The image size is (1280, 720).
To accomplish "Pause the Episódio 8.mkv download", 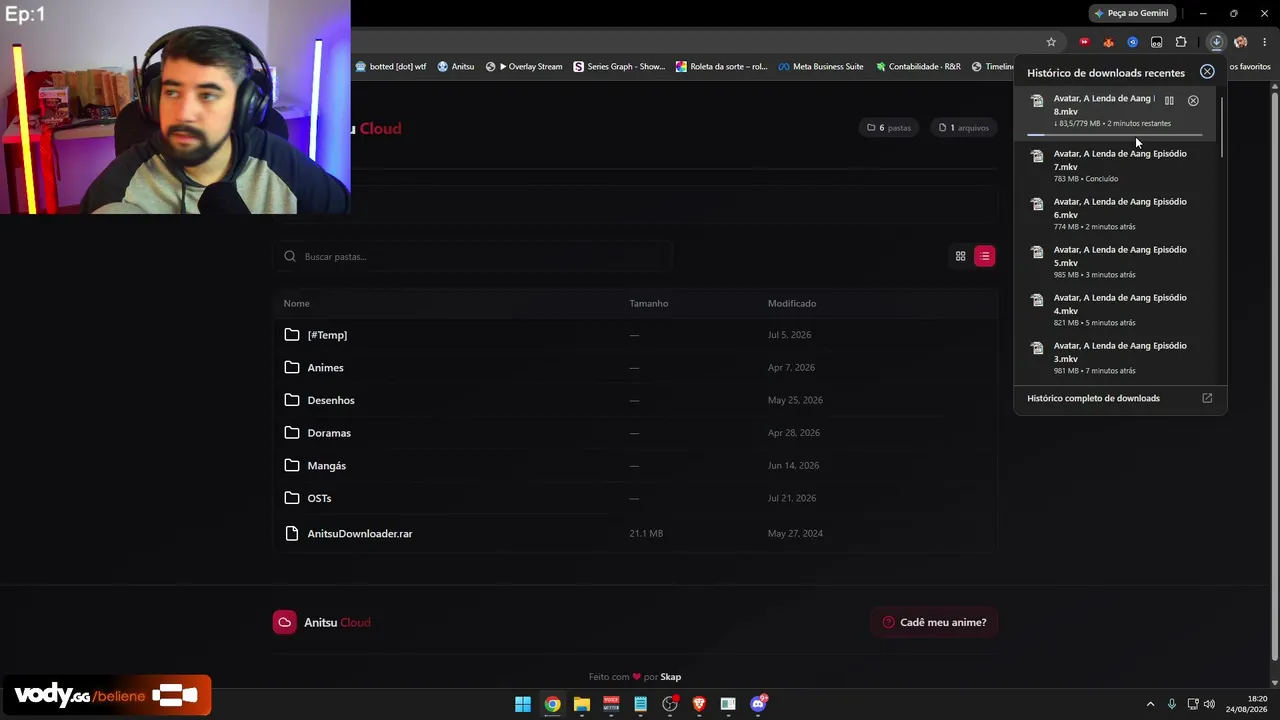I will click(1169, 101).
